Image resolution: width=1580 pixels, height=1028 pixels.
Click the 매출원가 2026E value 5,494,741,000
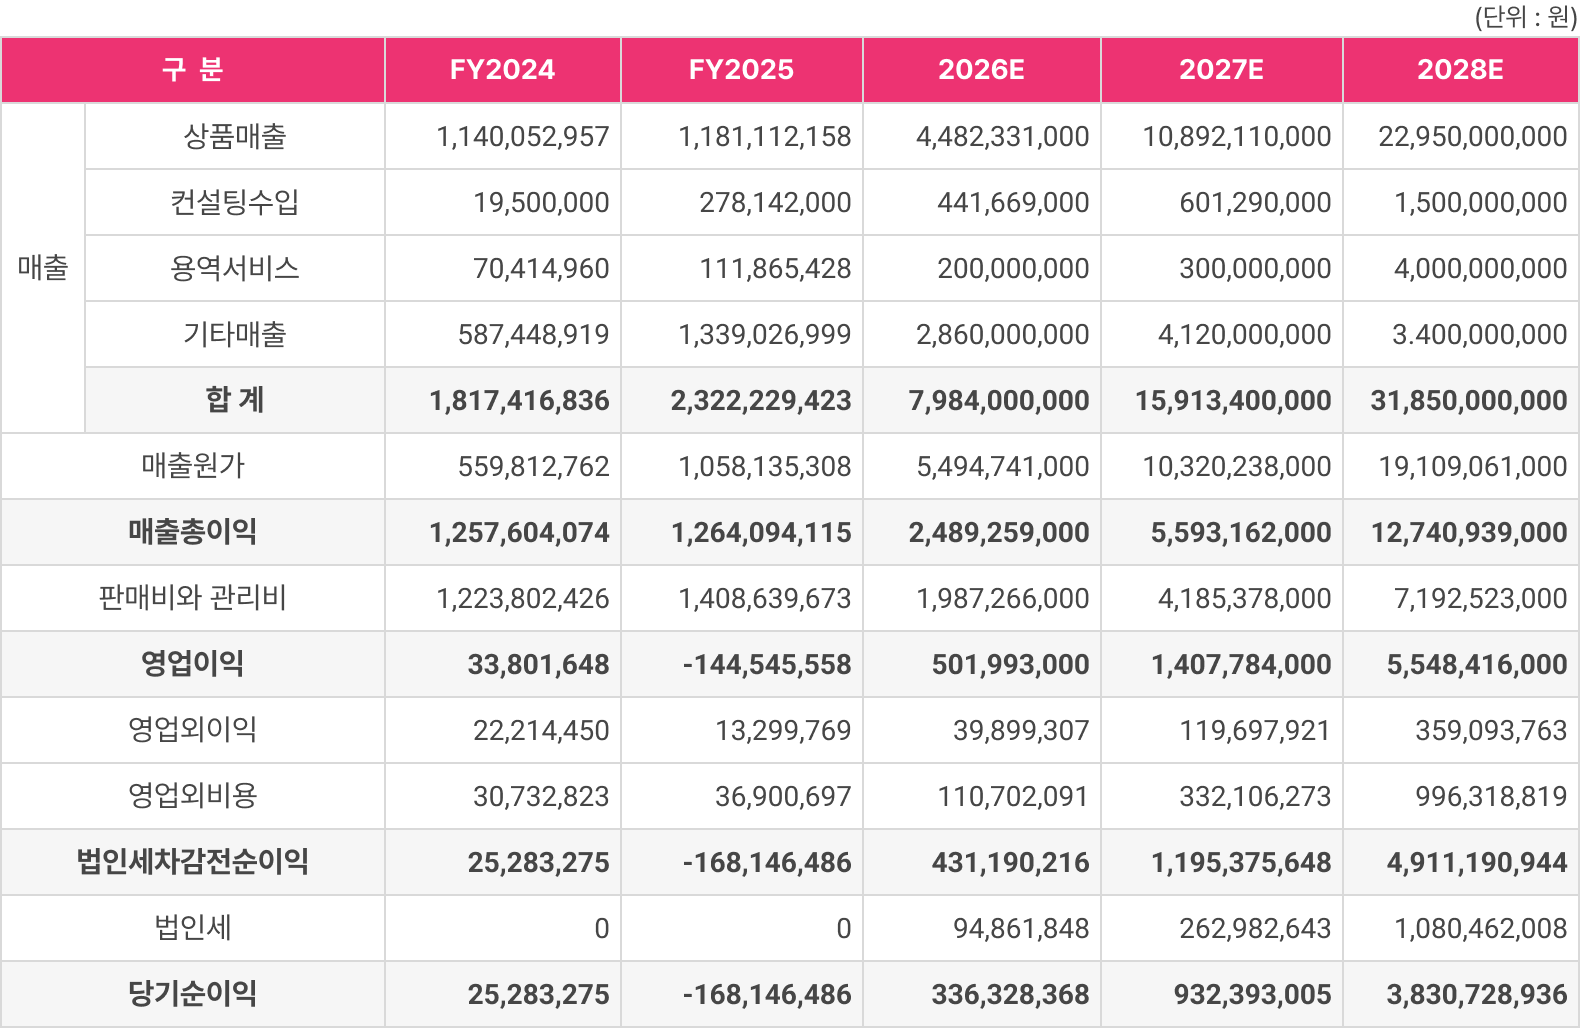[x=1002, y=466]
